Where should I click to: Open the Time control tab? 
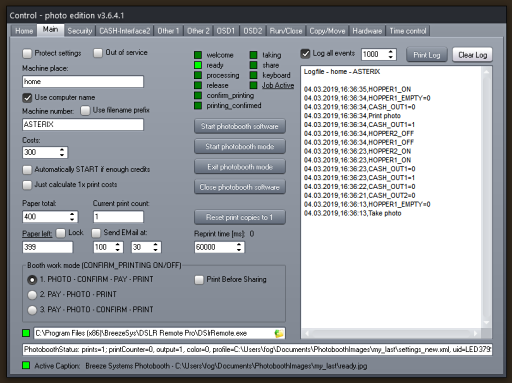408,31
